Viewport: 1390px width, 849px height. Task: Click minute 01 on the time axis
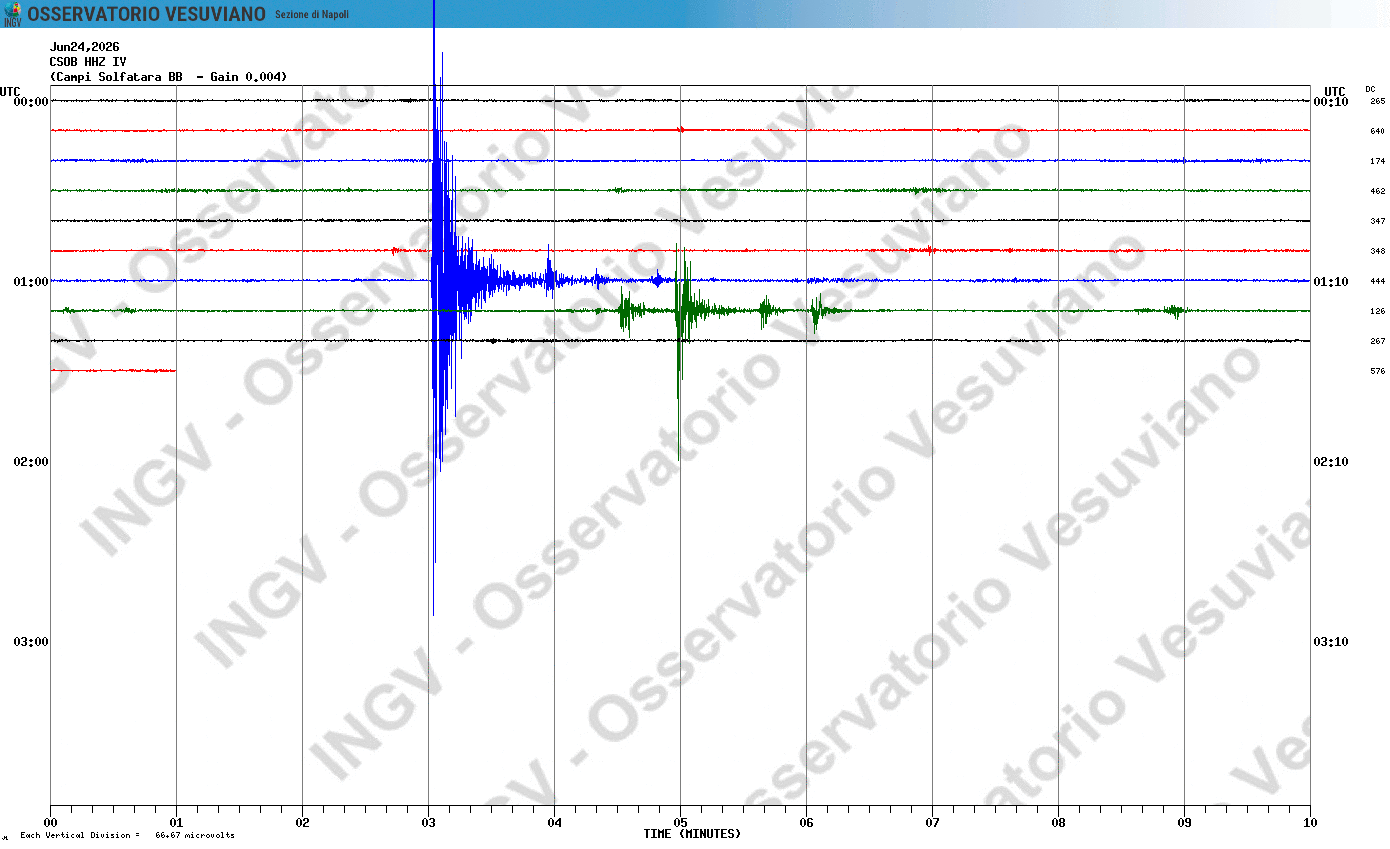[x=176, y=823]
